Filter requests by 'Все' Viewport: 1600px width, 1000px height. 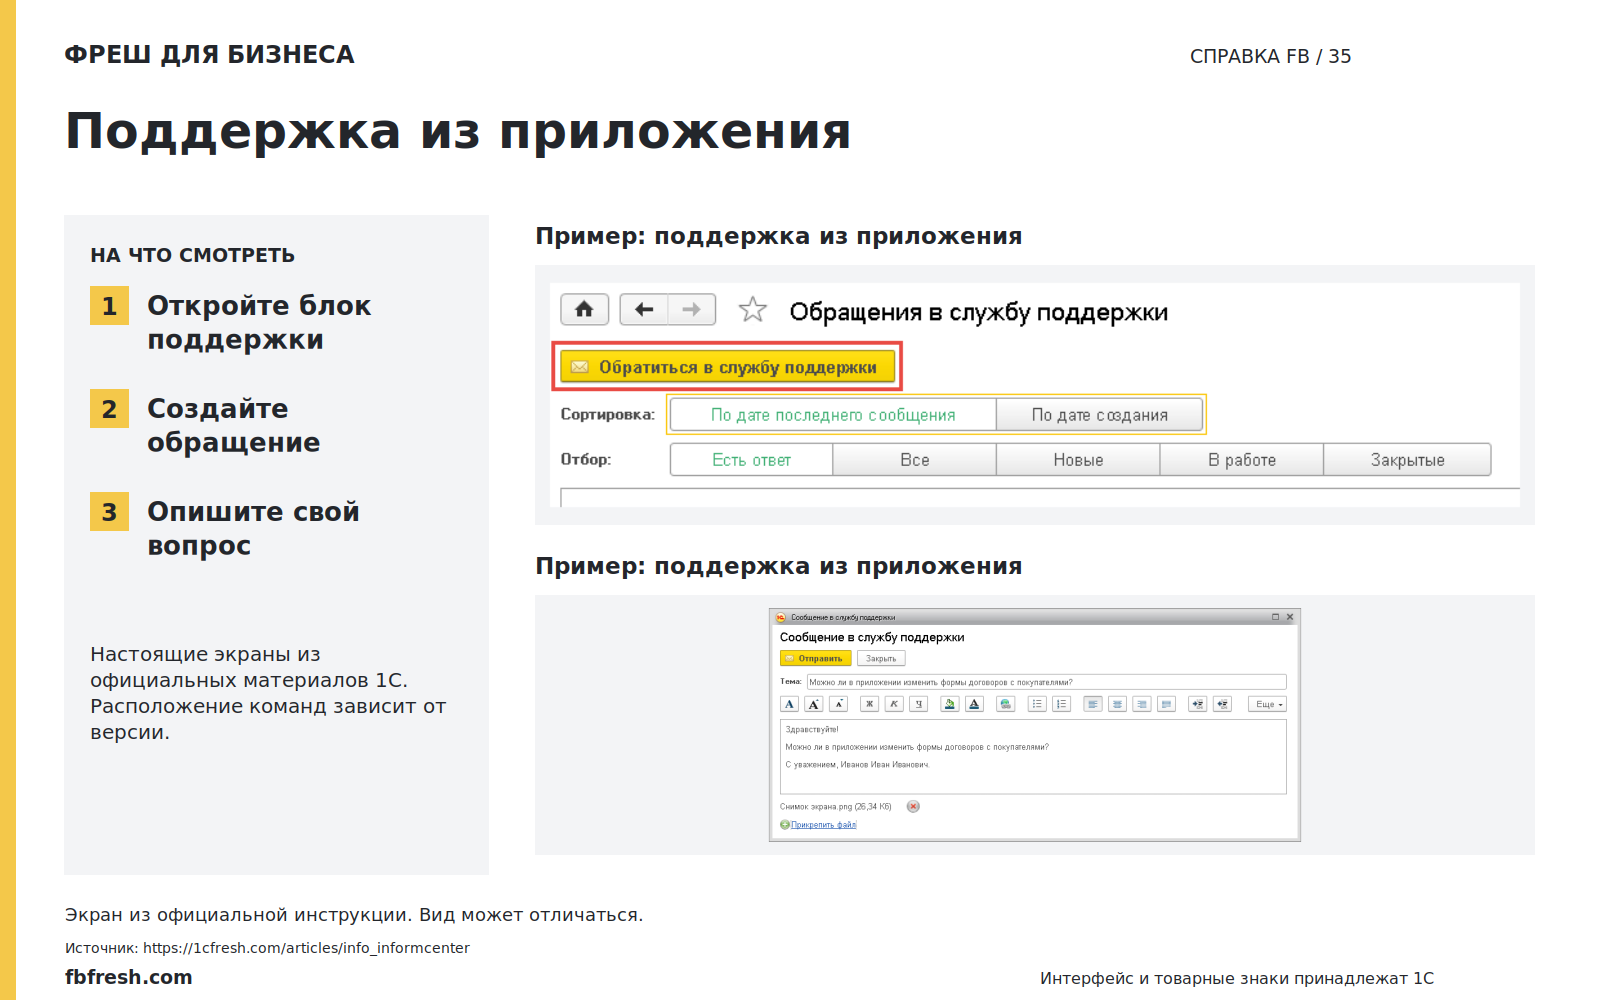(x=914, y=460)
